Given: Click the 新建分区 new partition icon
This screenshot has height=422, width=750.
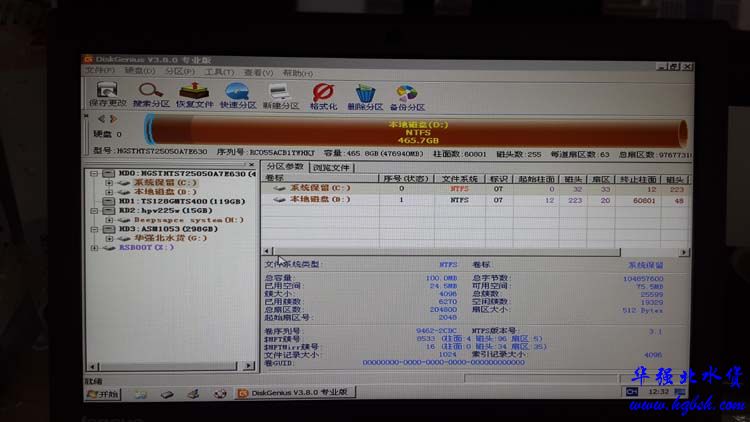Looking at the screenshot, I should [281, 96].
